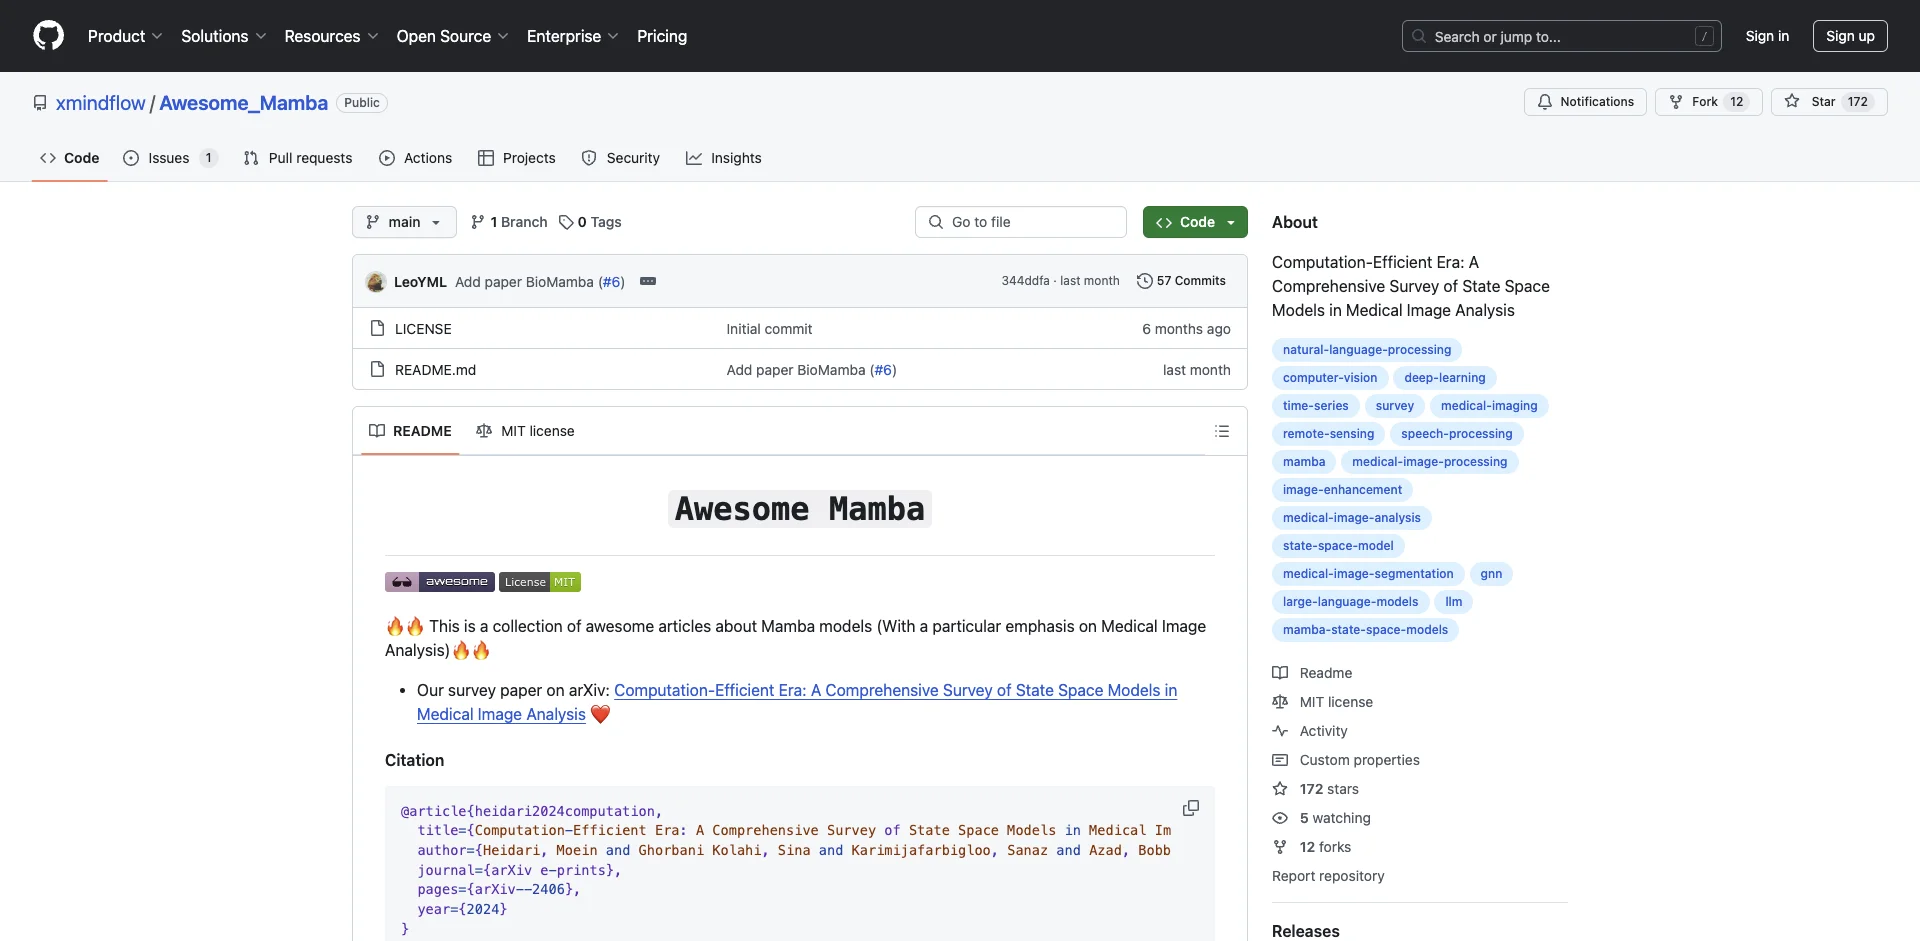Open the main branch dropdown
This screenshot has height=941, width=1920.
point(404,222)
